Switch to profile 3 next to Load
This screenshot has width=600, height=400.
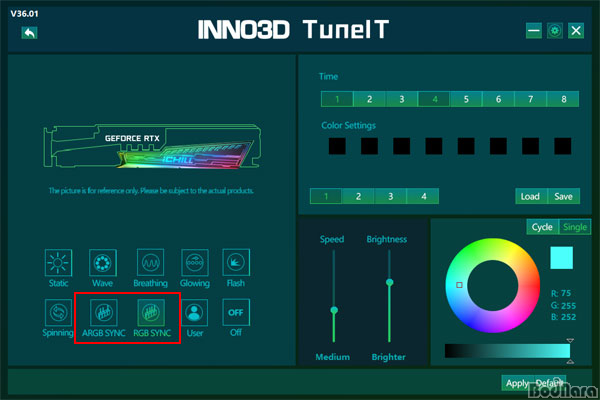390,196
